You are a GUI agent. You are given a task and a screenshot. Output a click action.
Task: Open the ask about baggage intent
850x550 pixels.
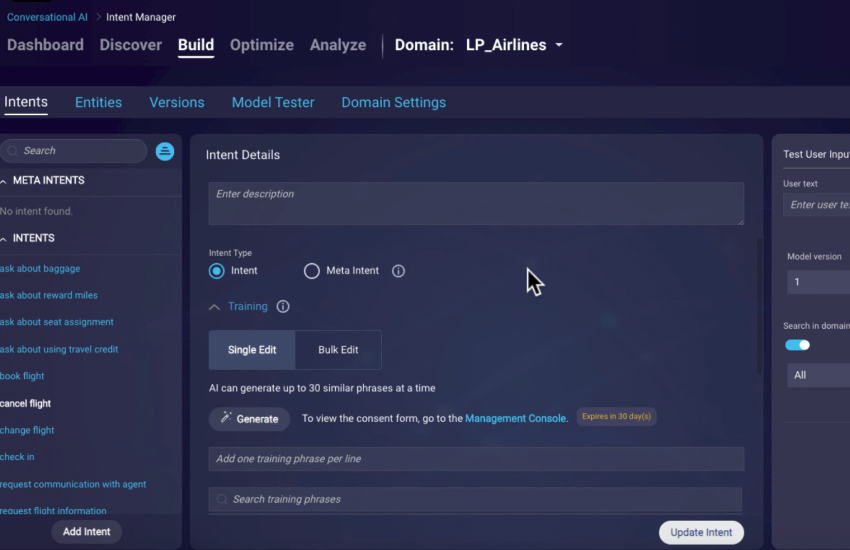[40, 269]
